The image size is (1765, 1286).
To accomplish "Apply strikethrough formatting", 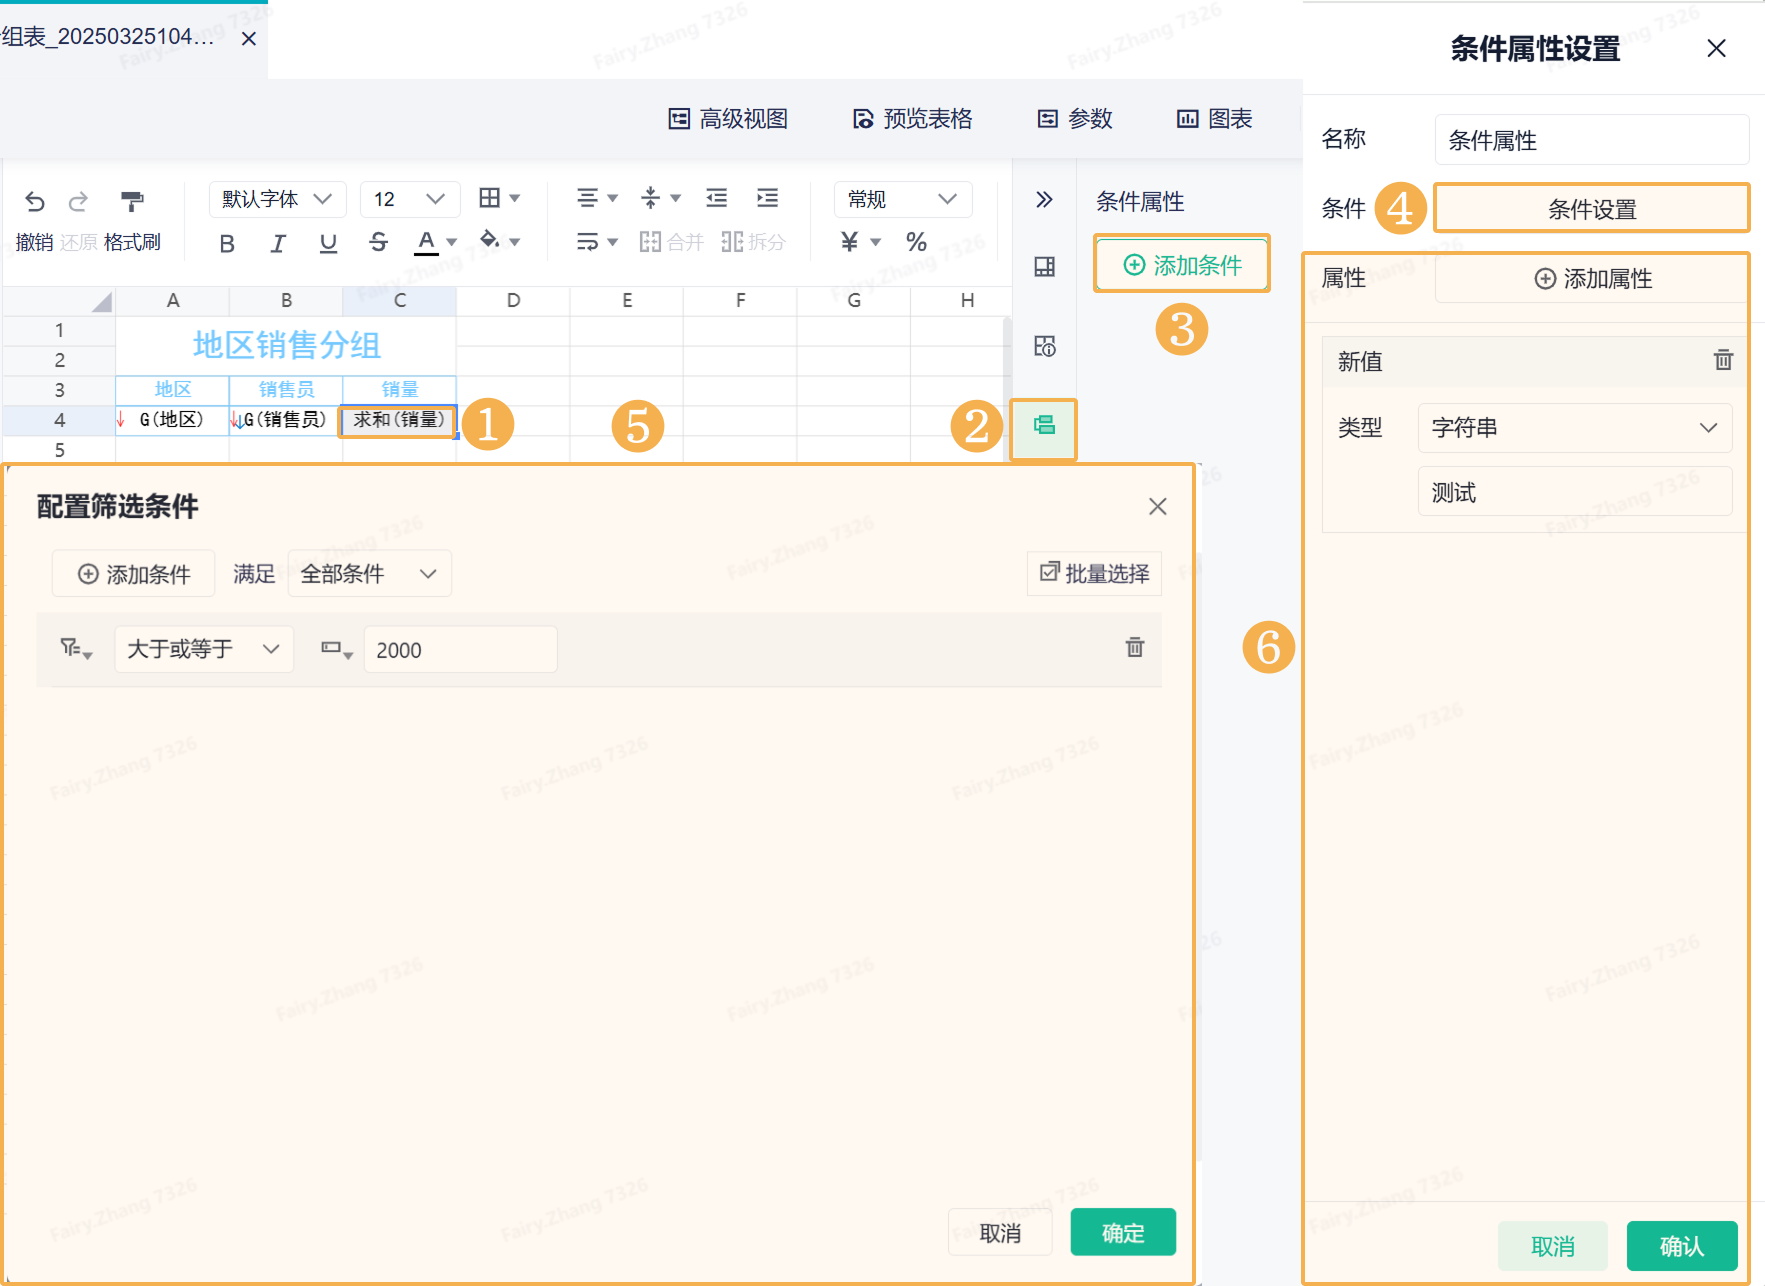I will click(378, 242).
